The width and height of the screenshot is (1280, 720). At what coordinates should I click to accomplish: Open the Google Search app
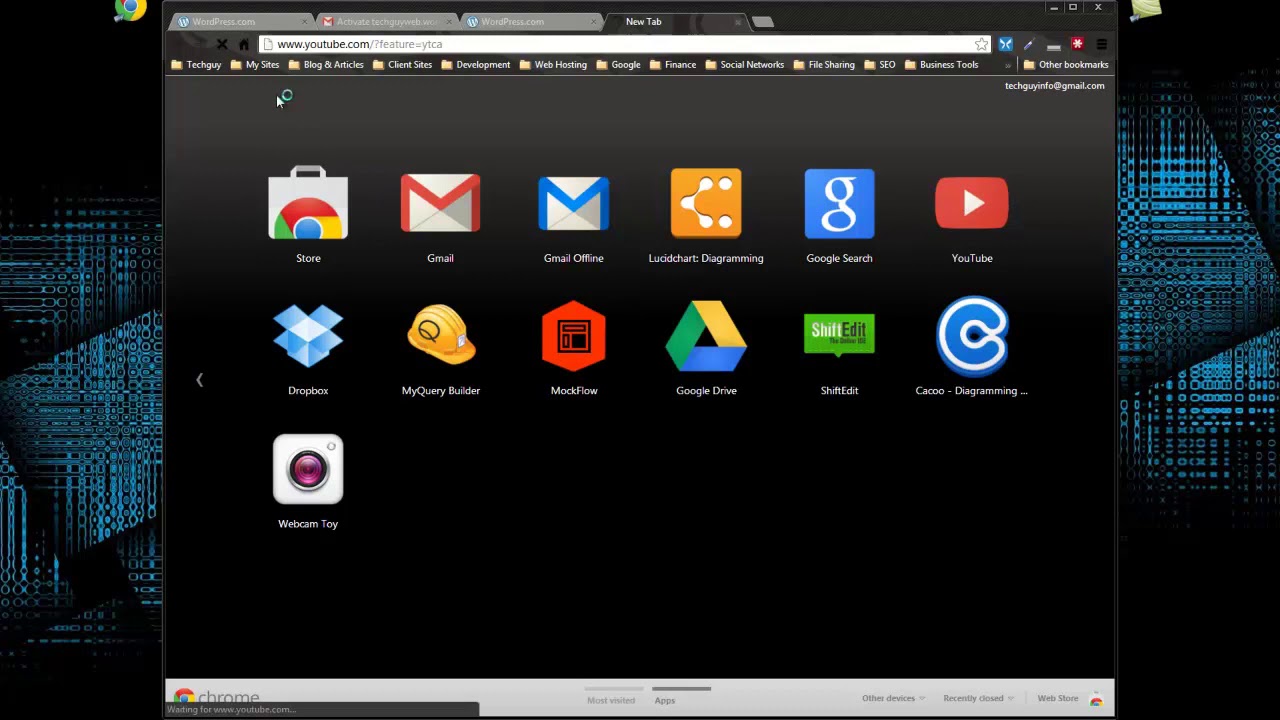(839, 204)
